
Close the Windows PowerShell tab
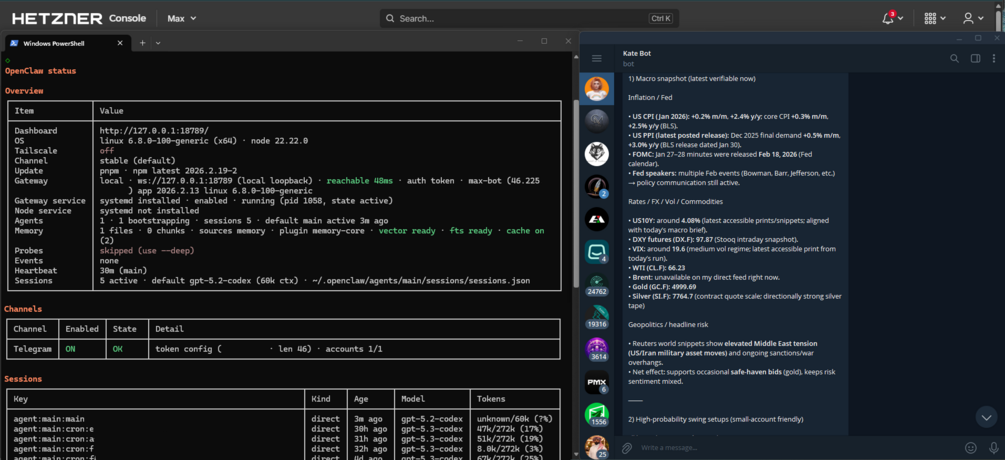[x=120, y=43]
